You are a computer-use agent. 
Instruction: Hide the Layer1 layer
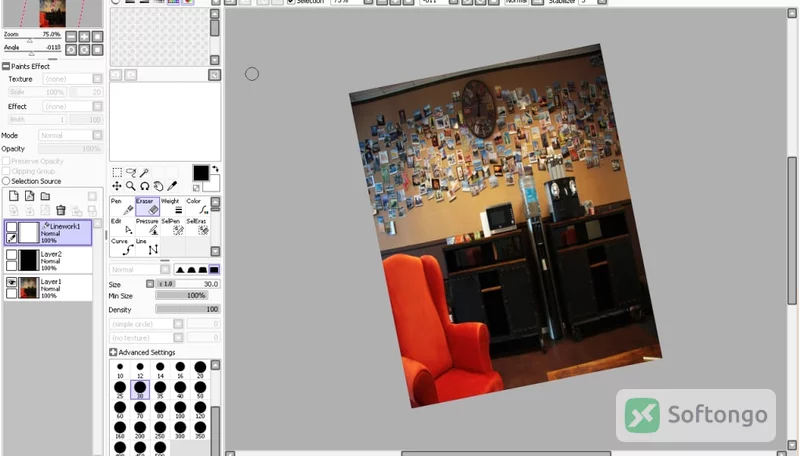tap(11, 282)
